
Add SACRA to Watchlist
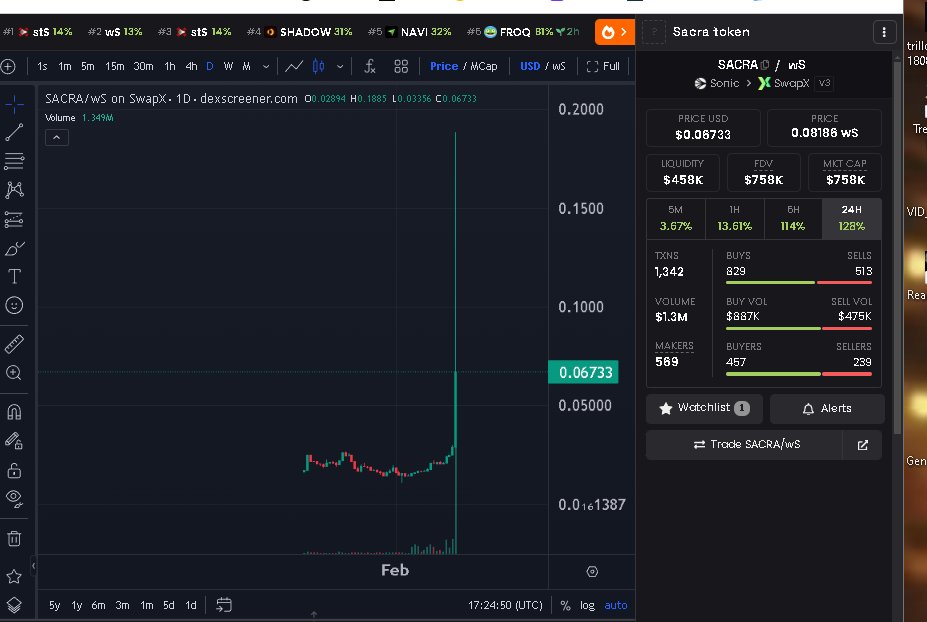tap(704, 408)
